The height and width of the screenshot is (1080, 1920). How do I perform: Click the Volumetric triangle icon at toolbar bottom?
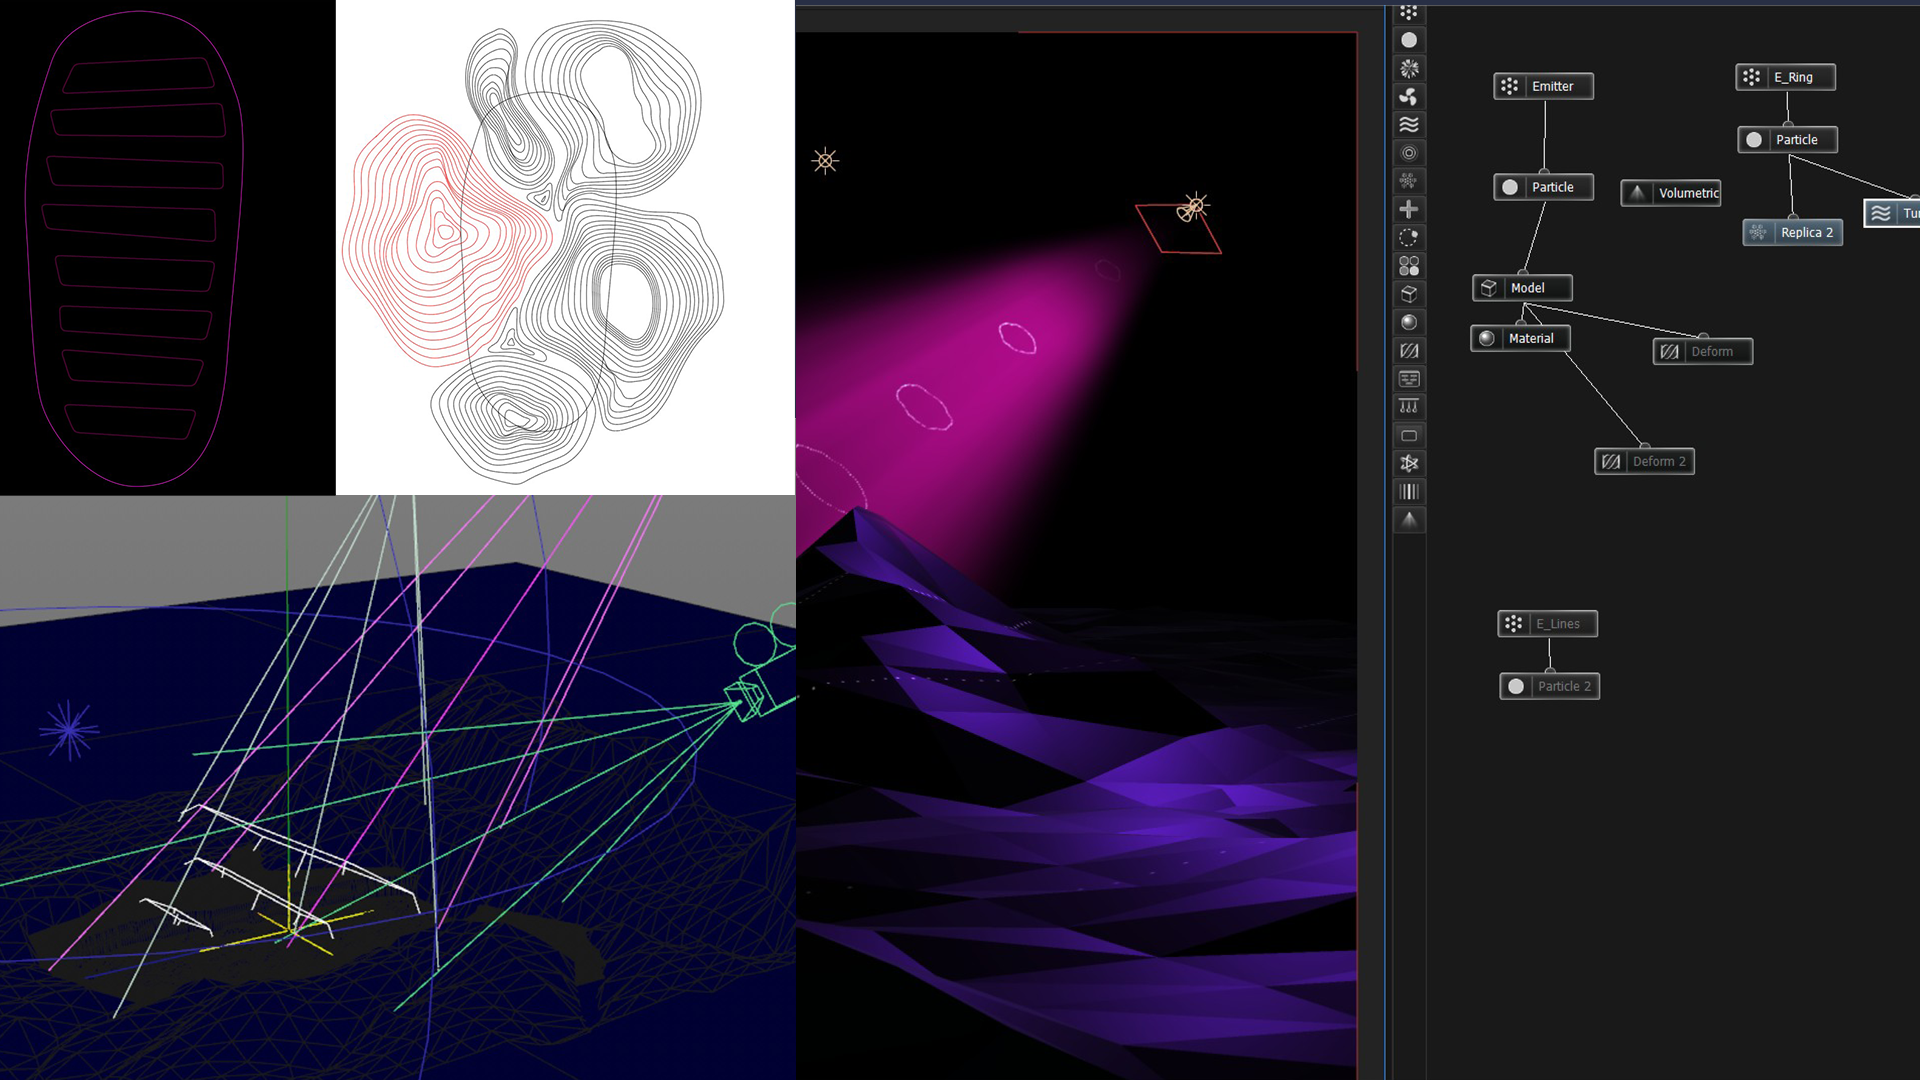[x=1409, y=520]
